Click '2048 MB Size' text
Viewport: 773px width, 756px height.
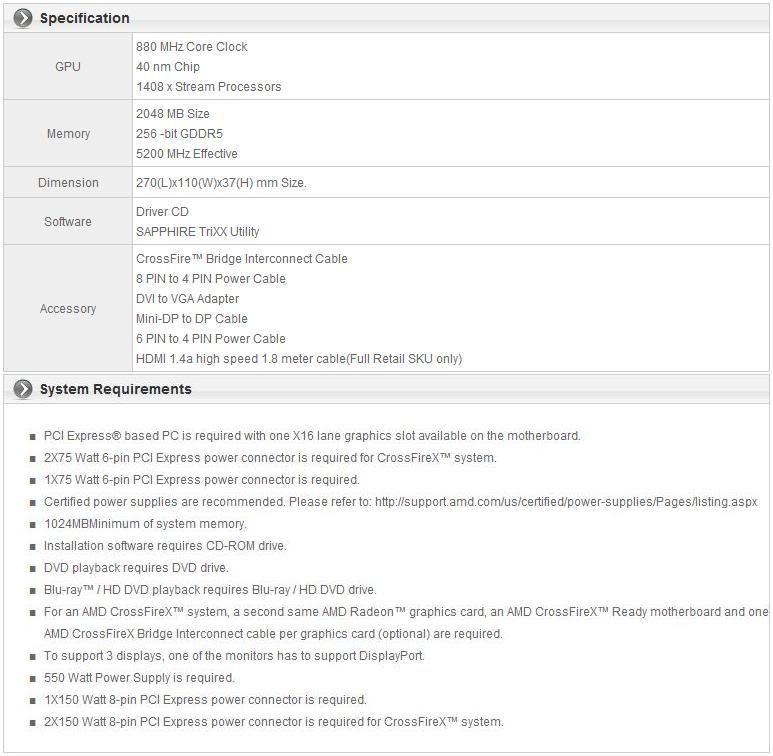[173, 114]
